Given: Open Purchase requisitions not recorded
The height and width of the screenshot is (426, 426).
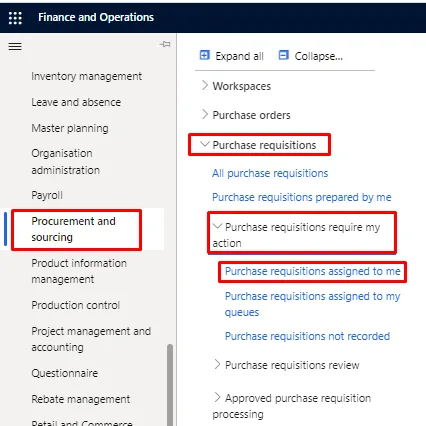Looking at the screenshot, I should pyautogui.click(x=307, y=336).
